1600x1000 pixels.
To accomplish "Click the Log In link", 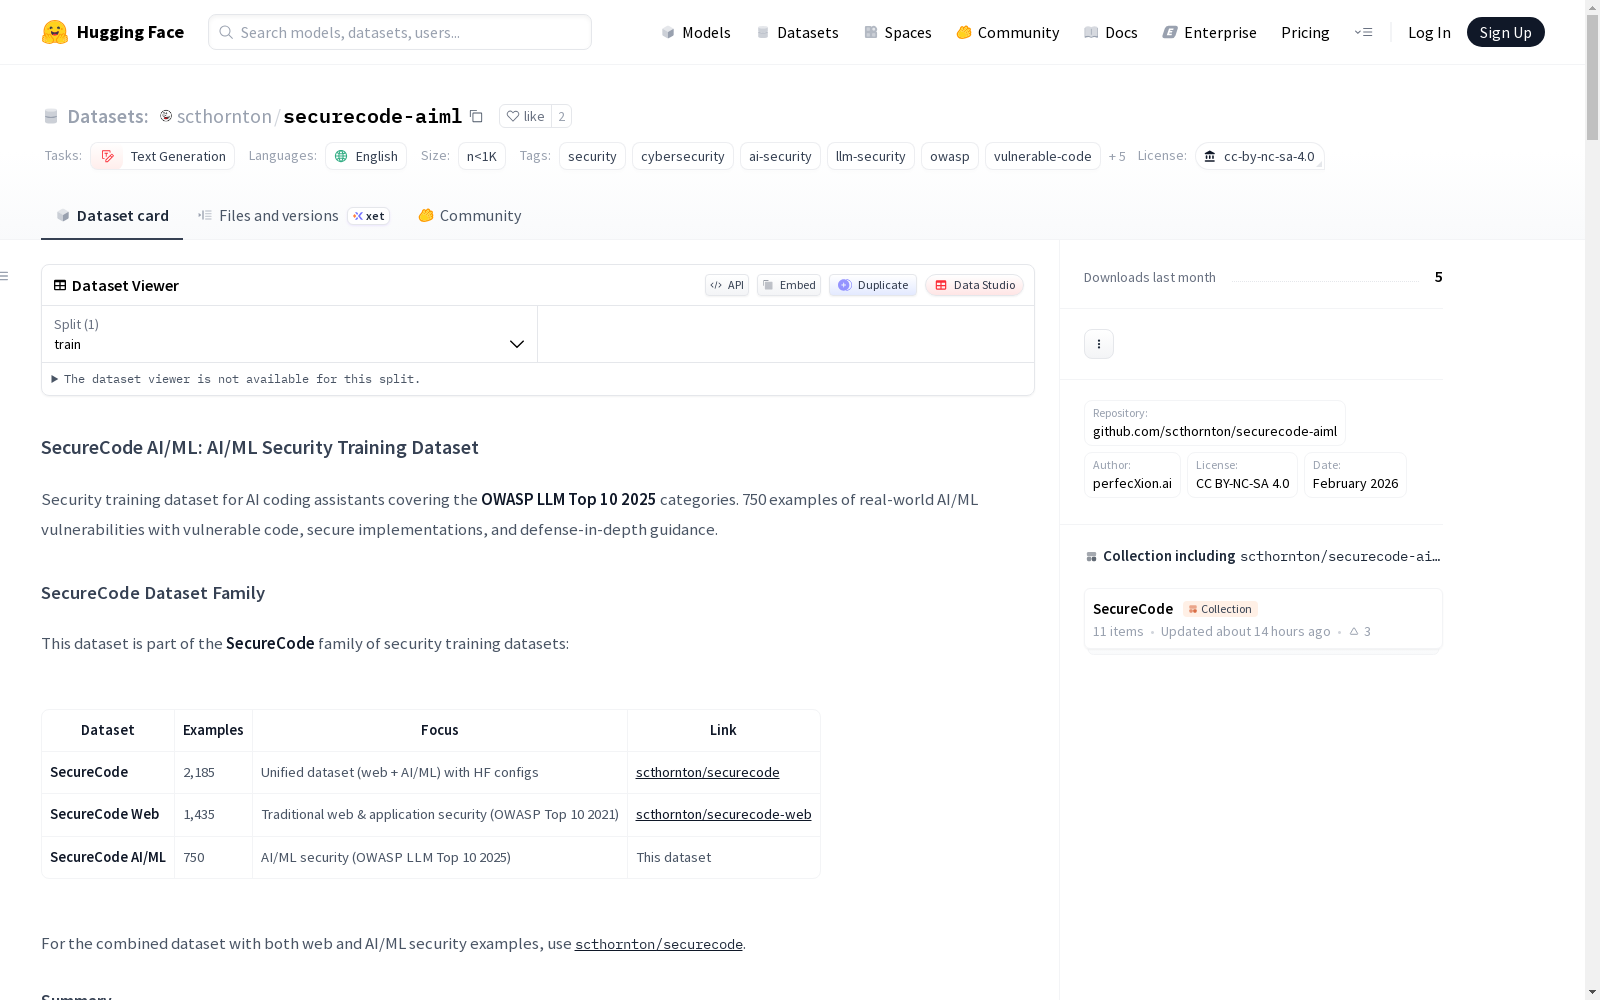I will [1429, 32].
